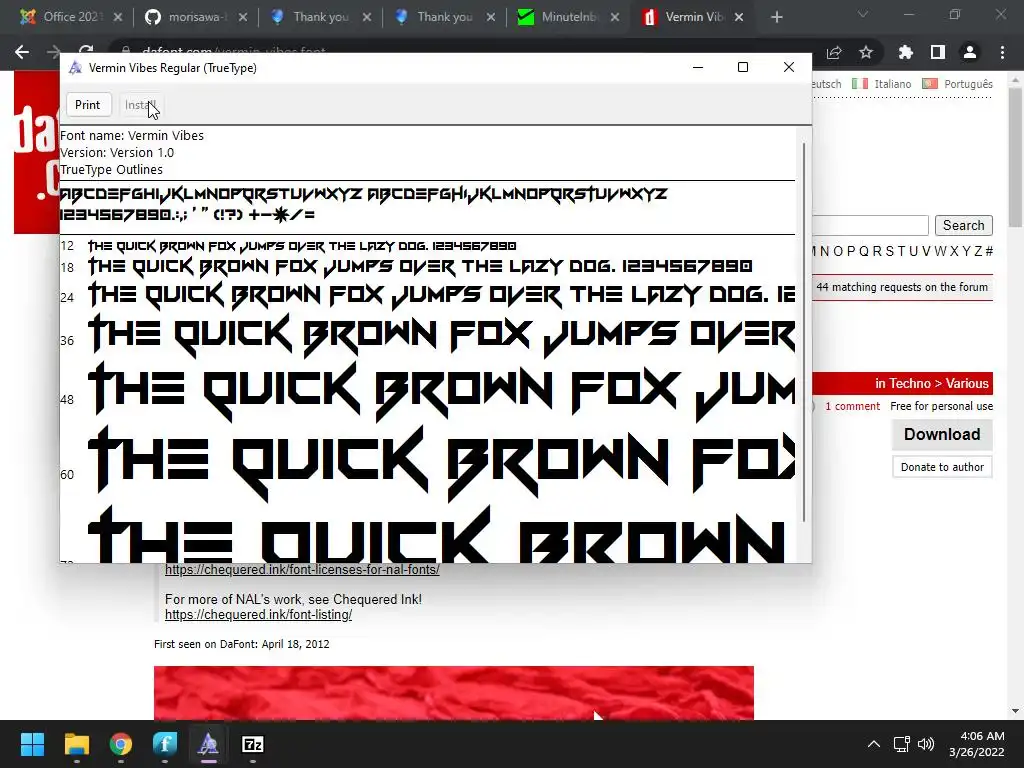The height and width of the screenshot is (768, 1024).
Task: Browse fonts under the # symbol category
Action: click(989, 251)
